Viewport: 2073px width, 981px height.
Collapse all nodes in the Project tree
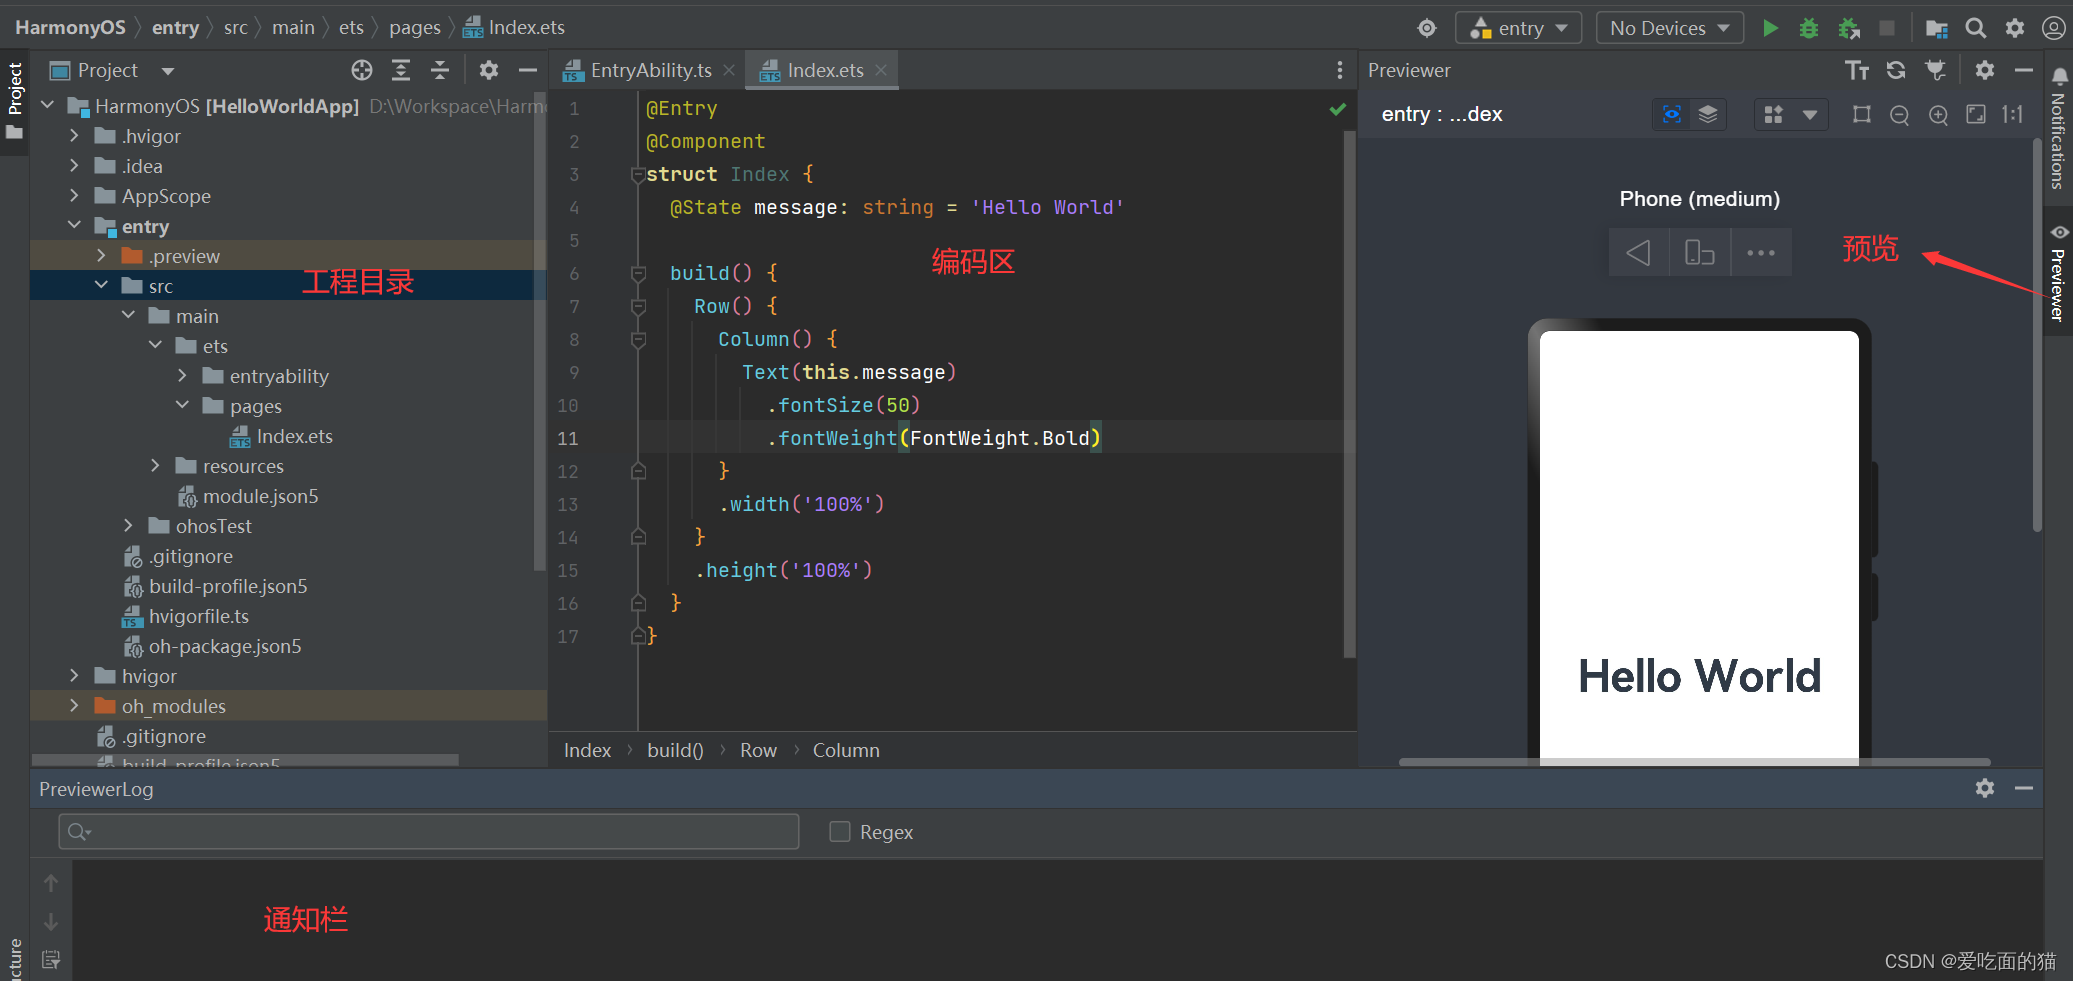440,70
